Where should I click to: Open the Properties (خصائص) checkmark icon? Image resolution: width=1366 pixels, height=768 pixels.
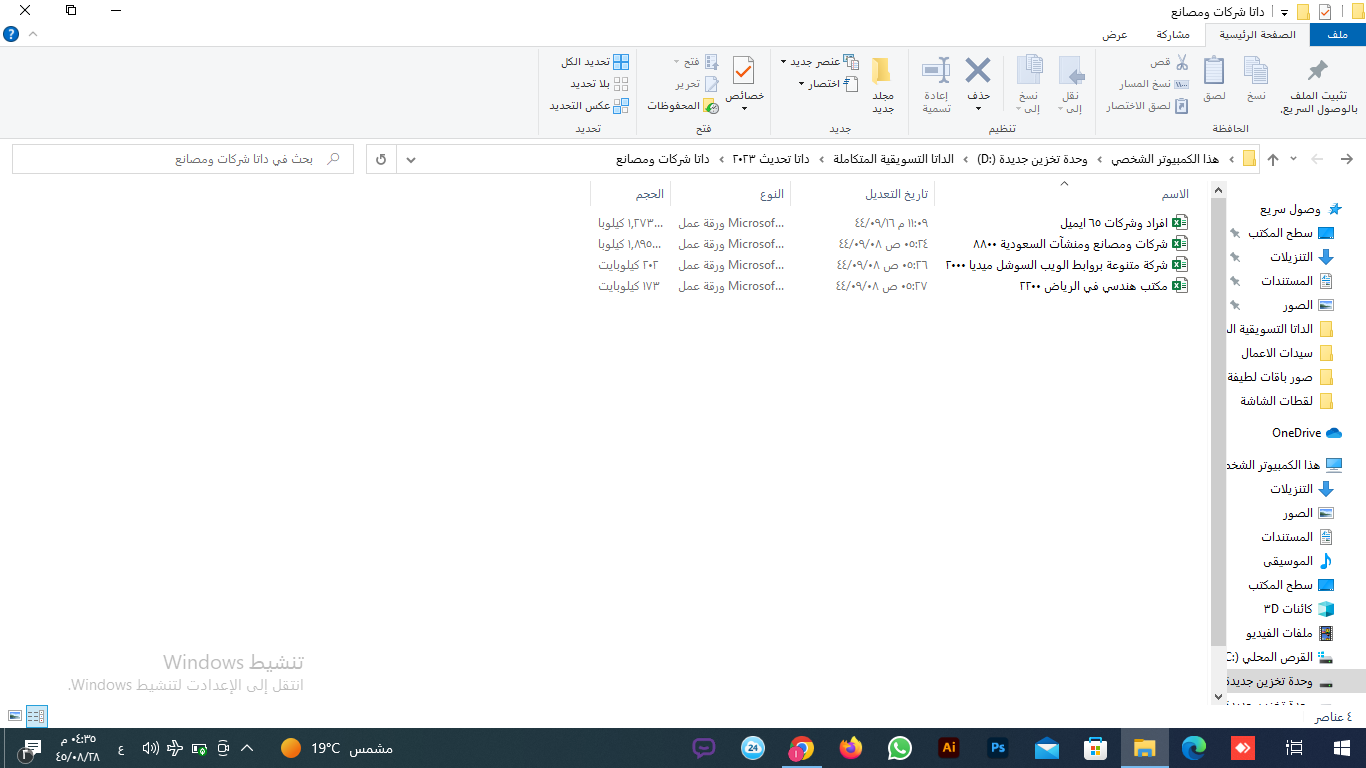[x=744, y=71]
